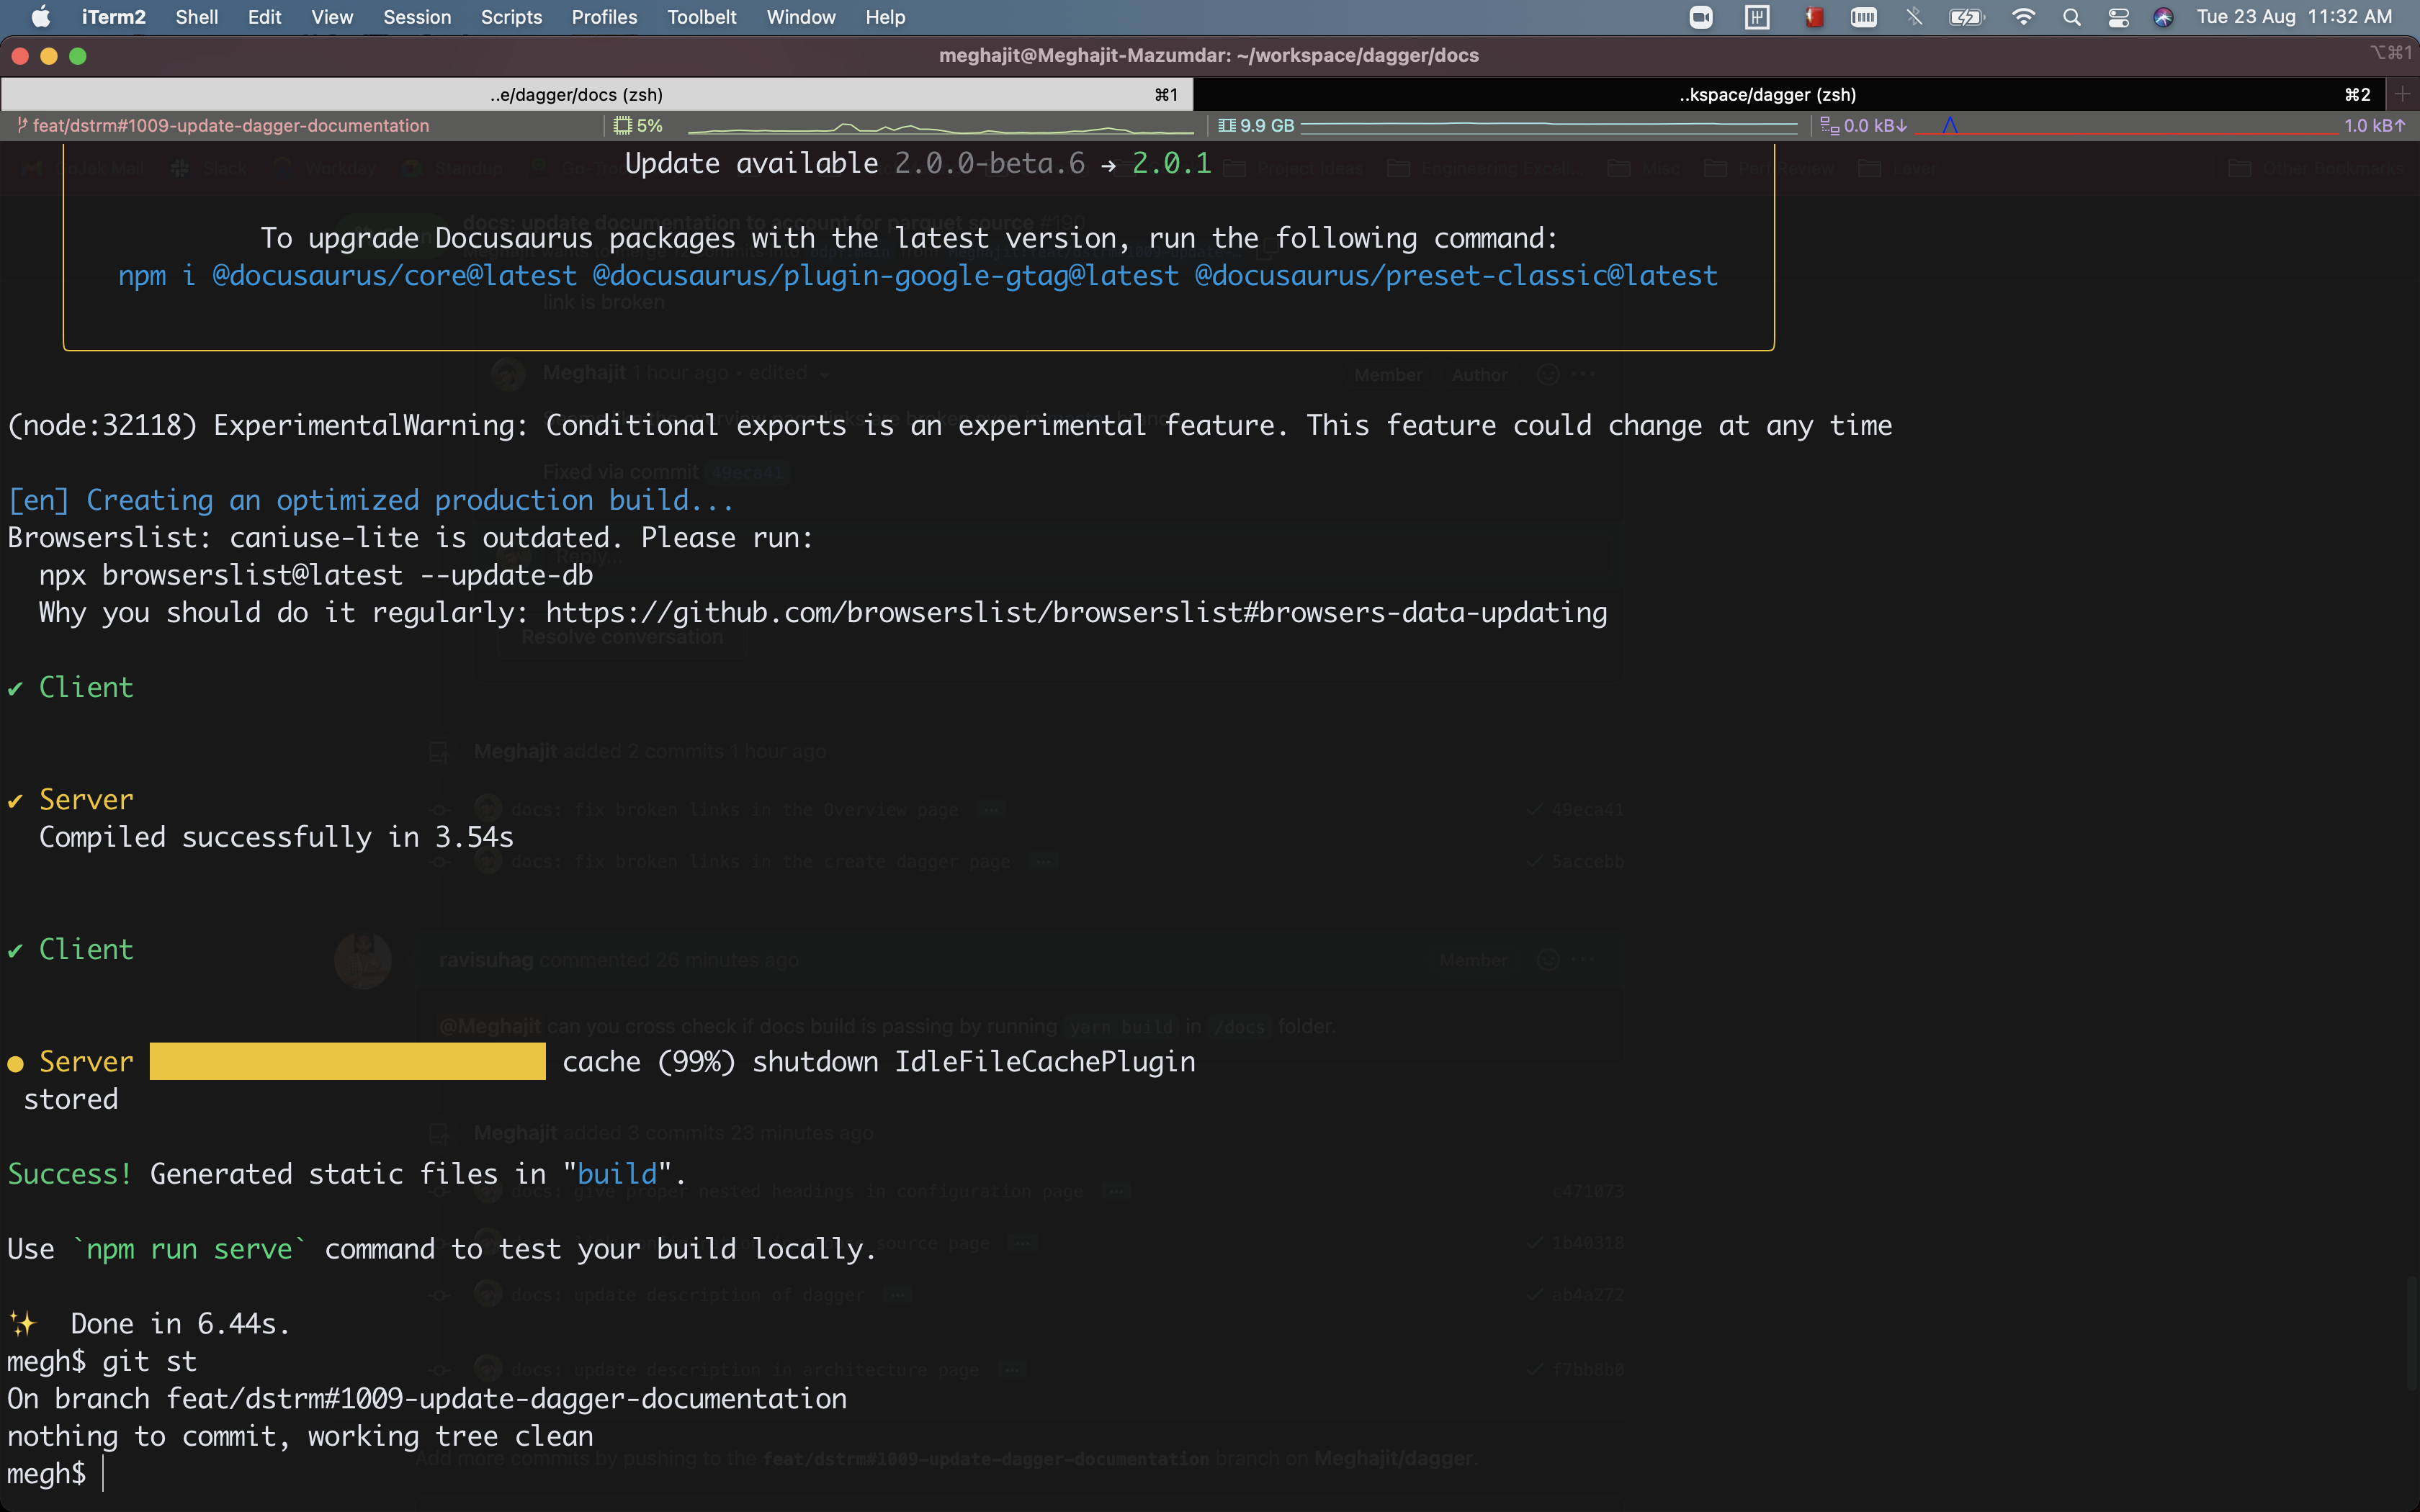
Task: Open the Wi-Fi status menu
Action: tap(2023, 17)
